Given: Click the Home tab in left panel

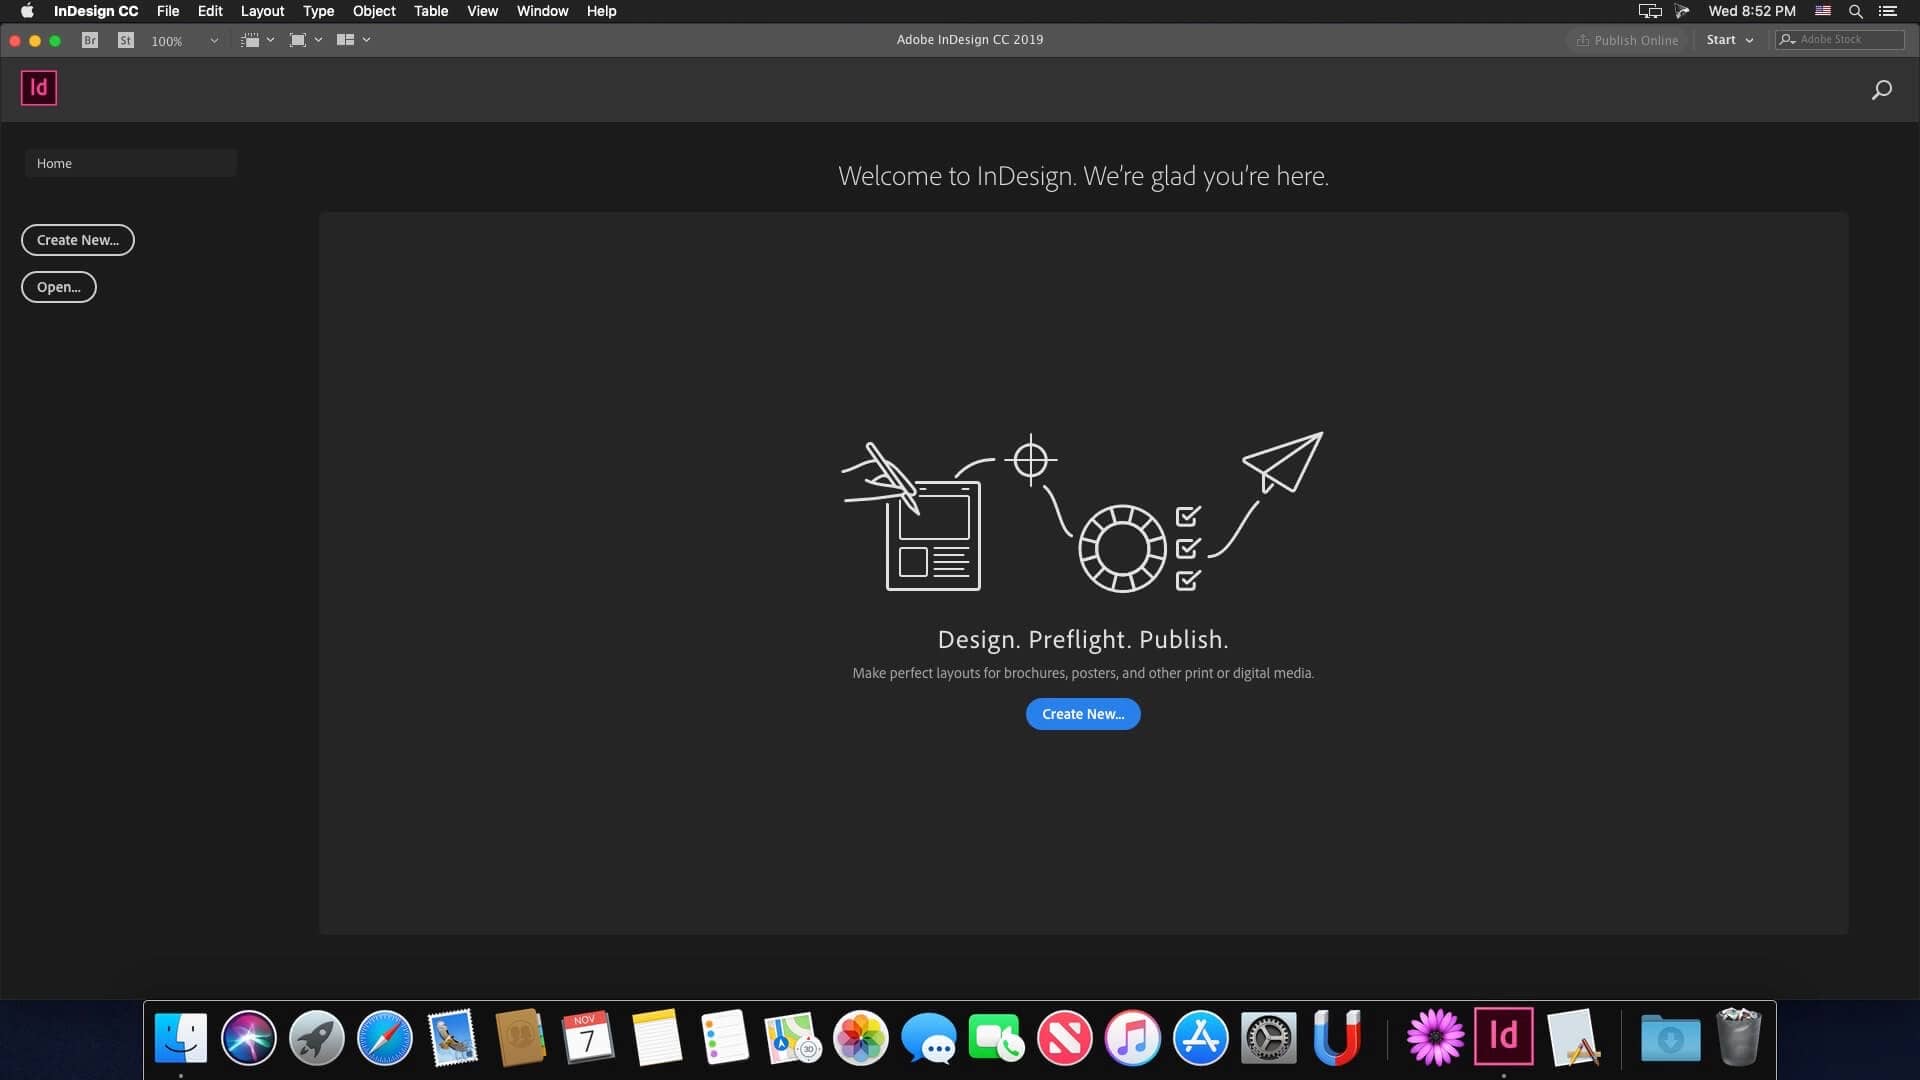Looking at the screenshot, I should click(x=131, y=162).
